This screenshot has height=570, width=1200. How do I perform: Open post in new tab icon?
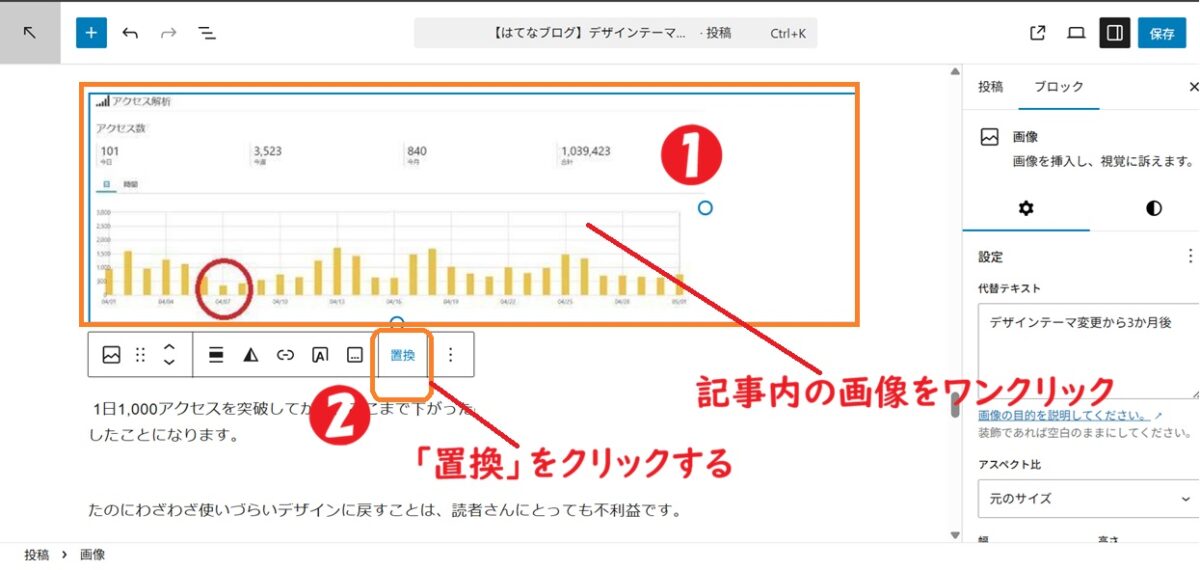1038,33
